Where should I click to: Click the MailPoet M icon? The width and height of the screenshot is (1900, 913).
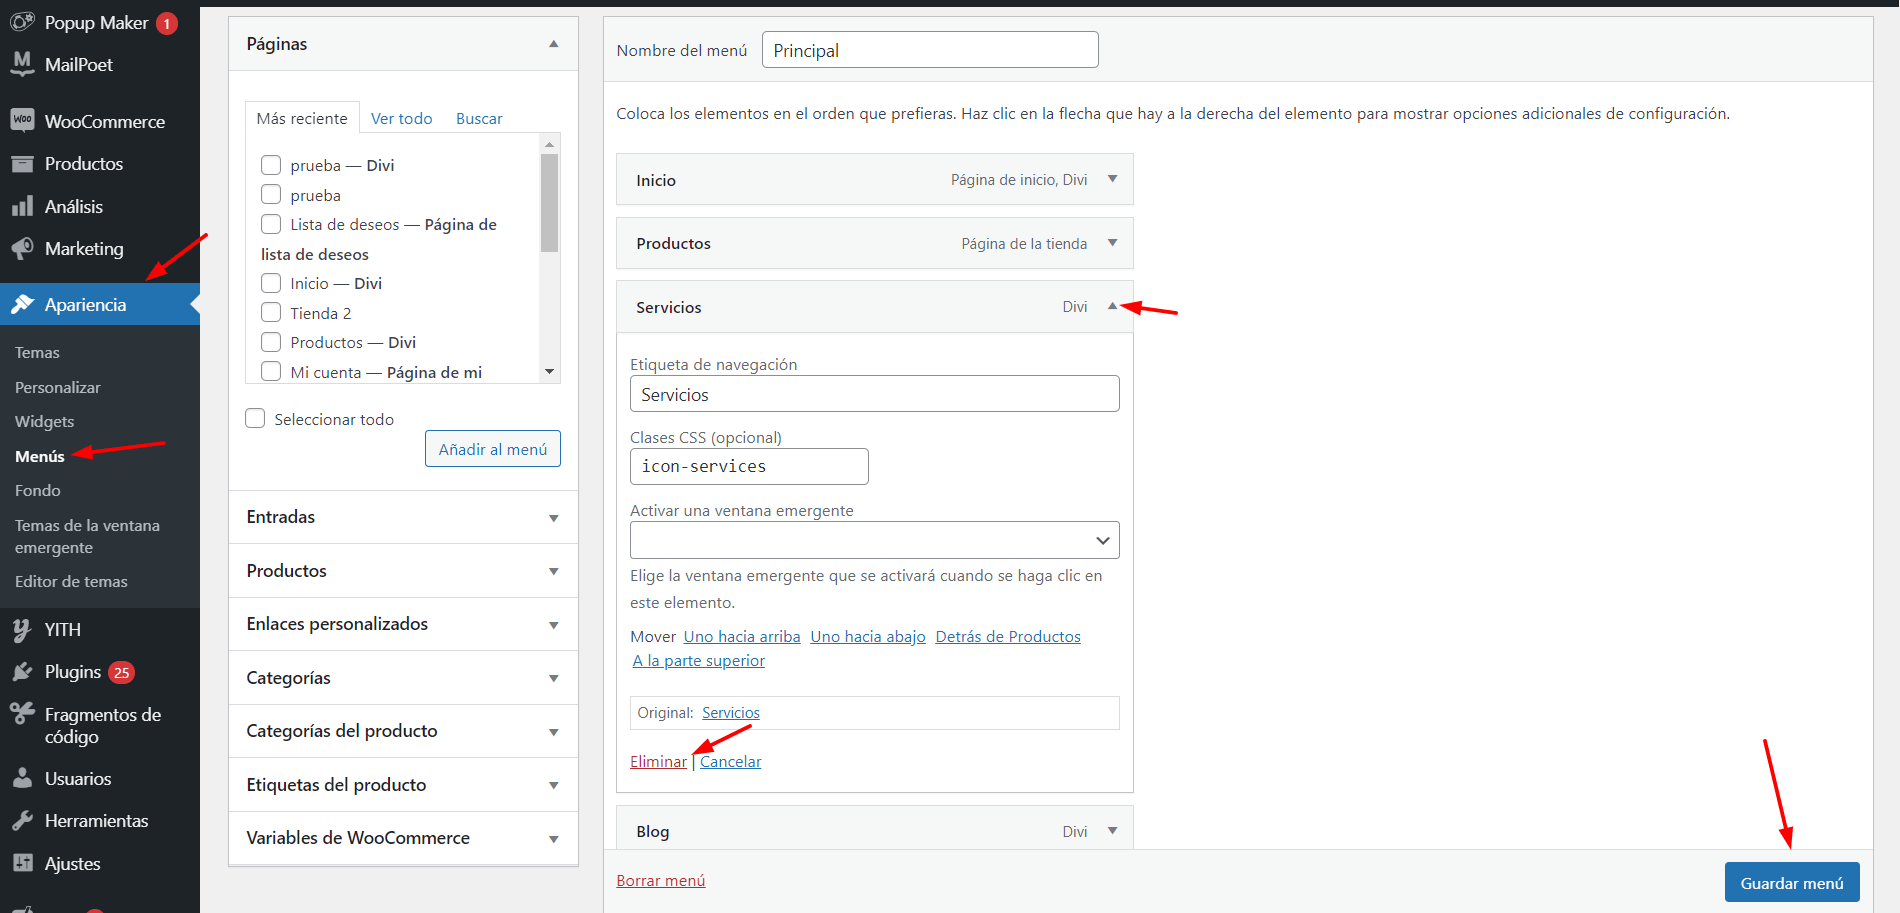pos(22,64)
